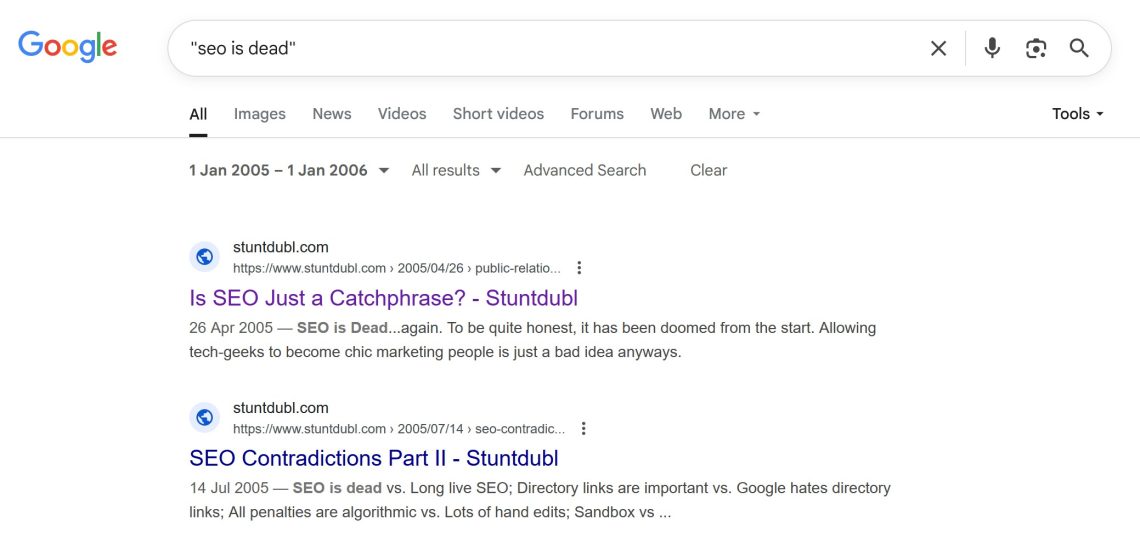Open options menu for SEO Contradictions result
Viewport: 1140px width, 554px height.
click(x=583, y=428)
